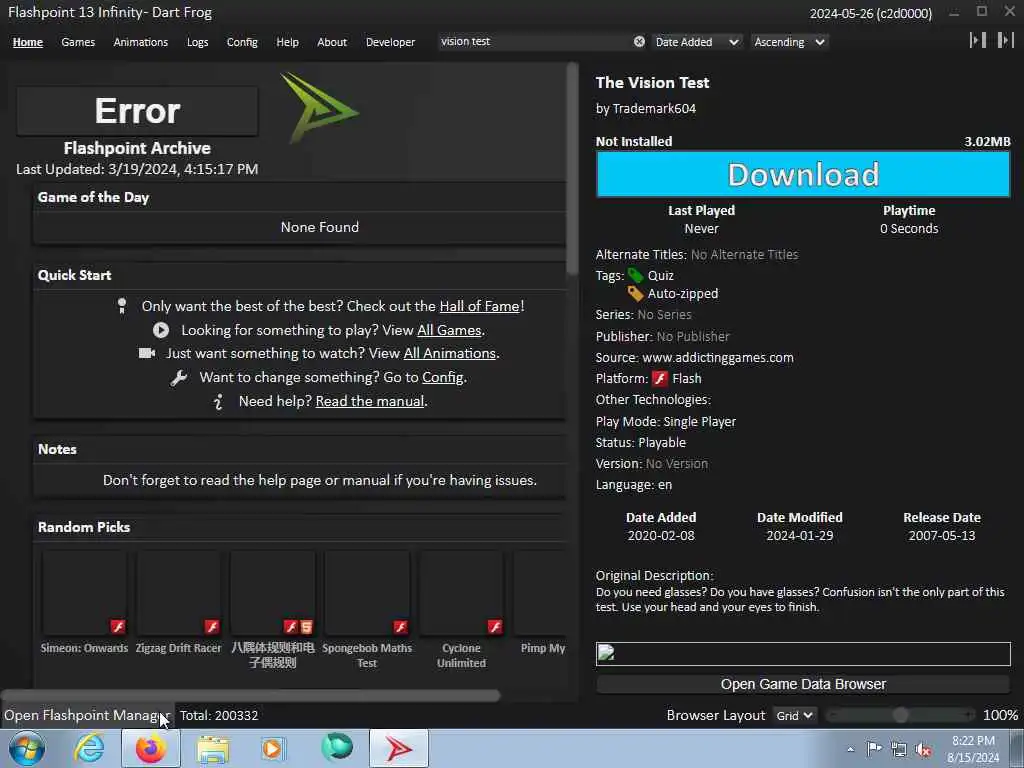Select the Chinese-titled random pick thumbnail
Viewport: 1024px width, 768px height.
(272, 593)
